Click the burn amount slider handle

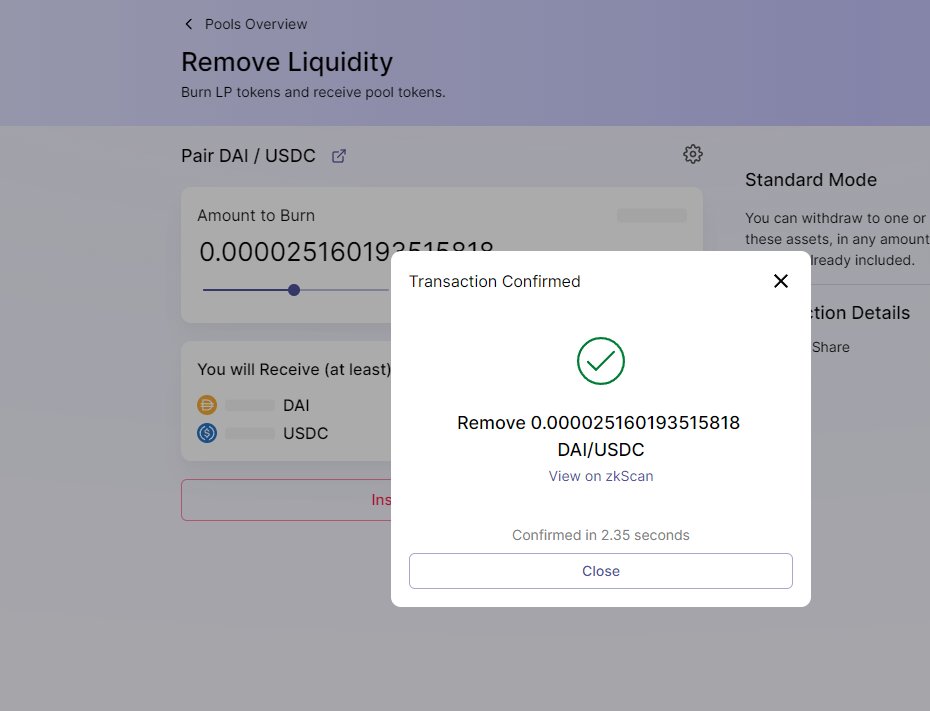click(294, 290)
